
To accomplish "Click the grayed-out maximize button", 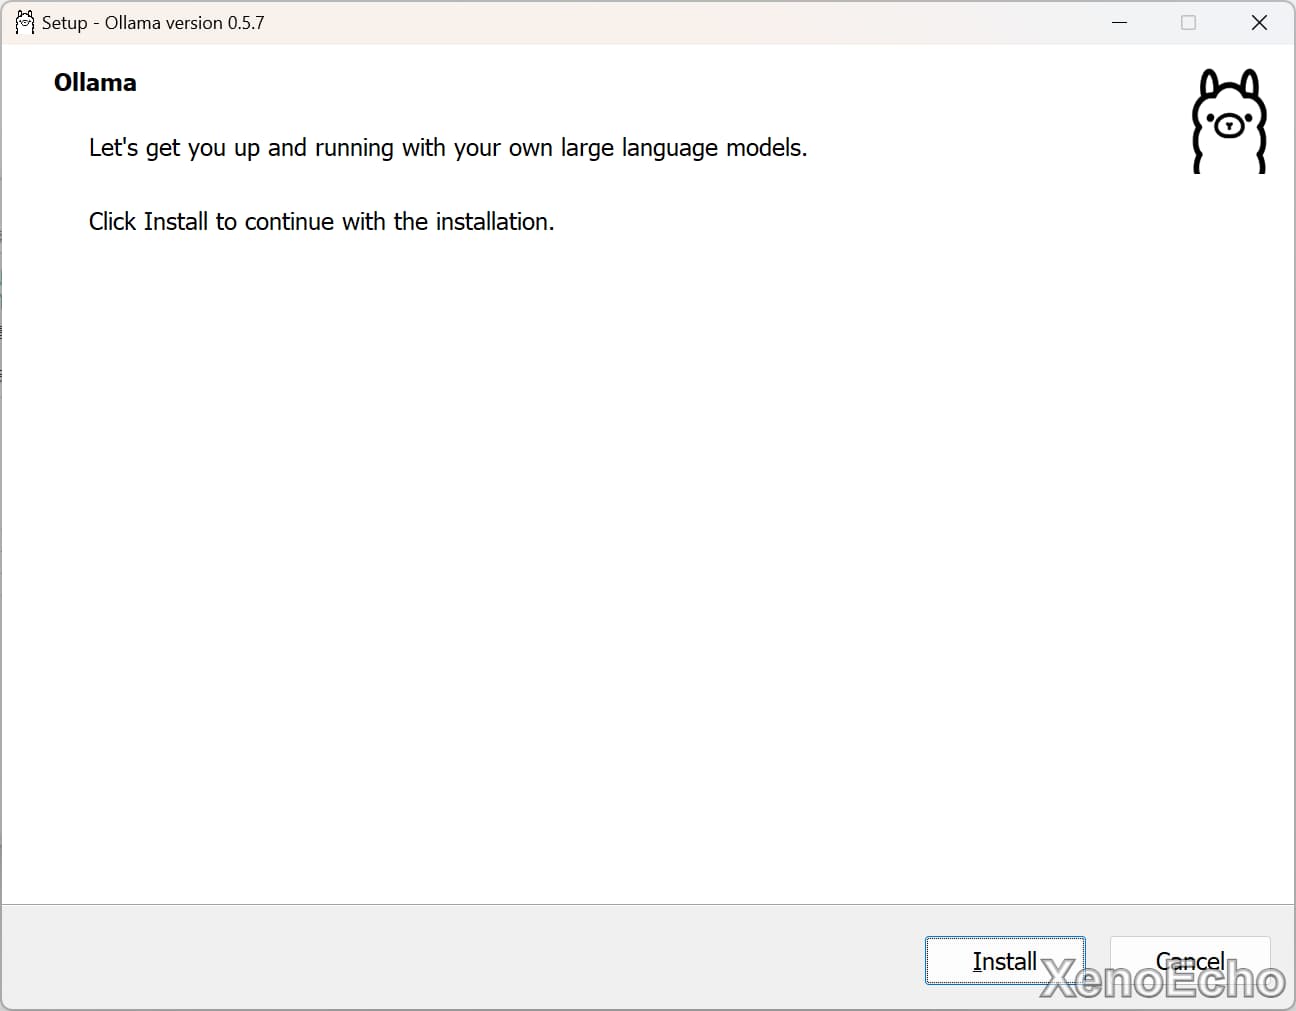I will (1188, 22).
